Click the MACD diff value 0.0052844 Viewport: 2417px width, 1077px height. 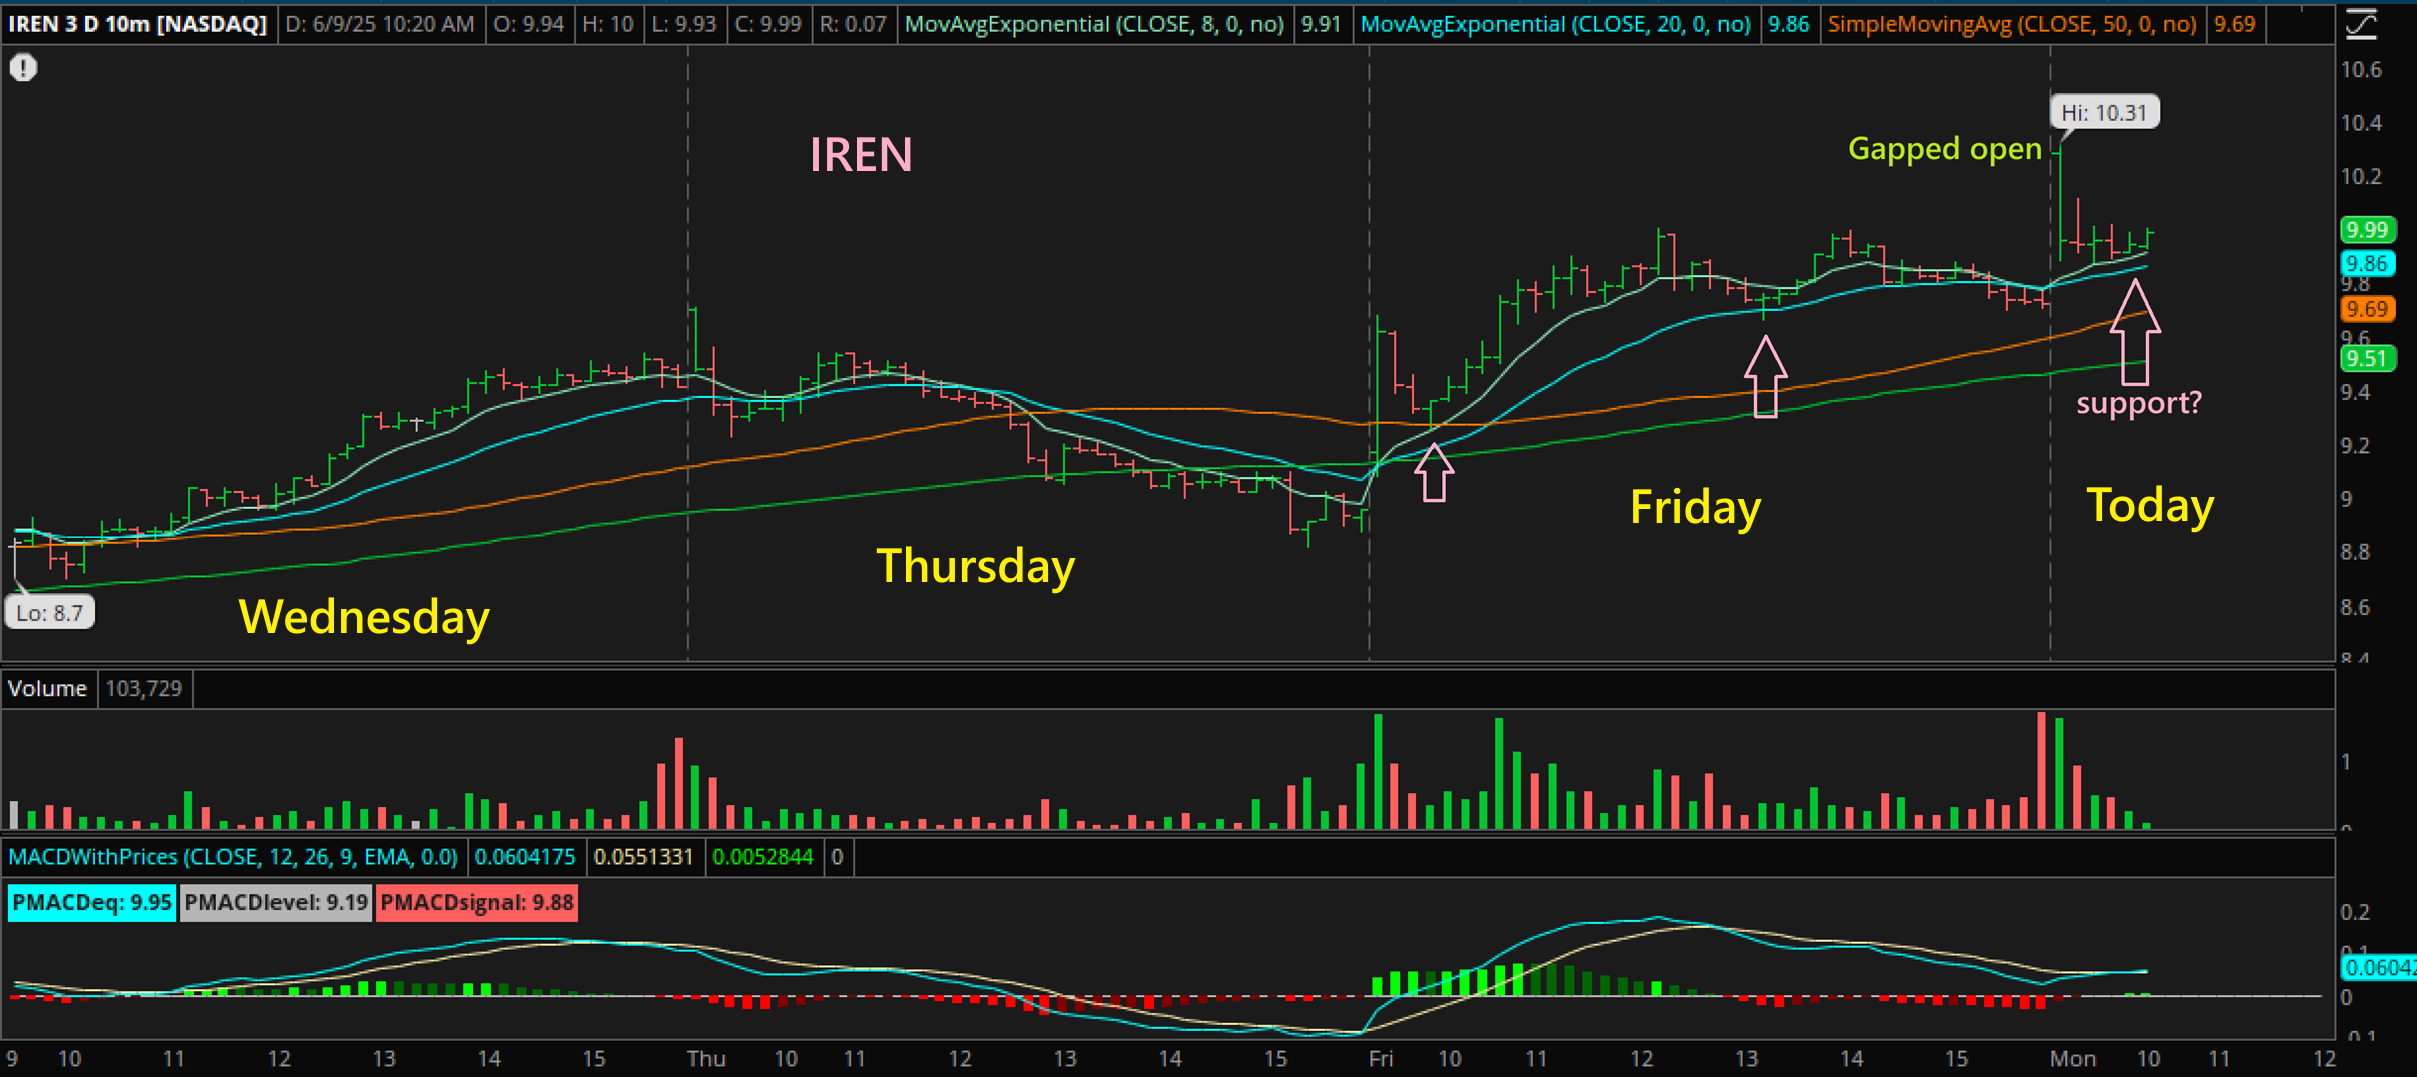pyautogui.click(x=762, y=857)
